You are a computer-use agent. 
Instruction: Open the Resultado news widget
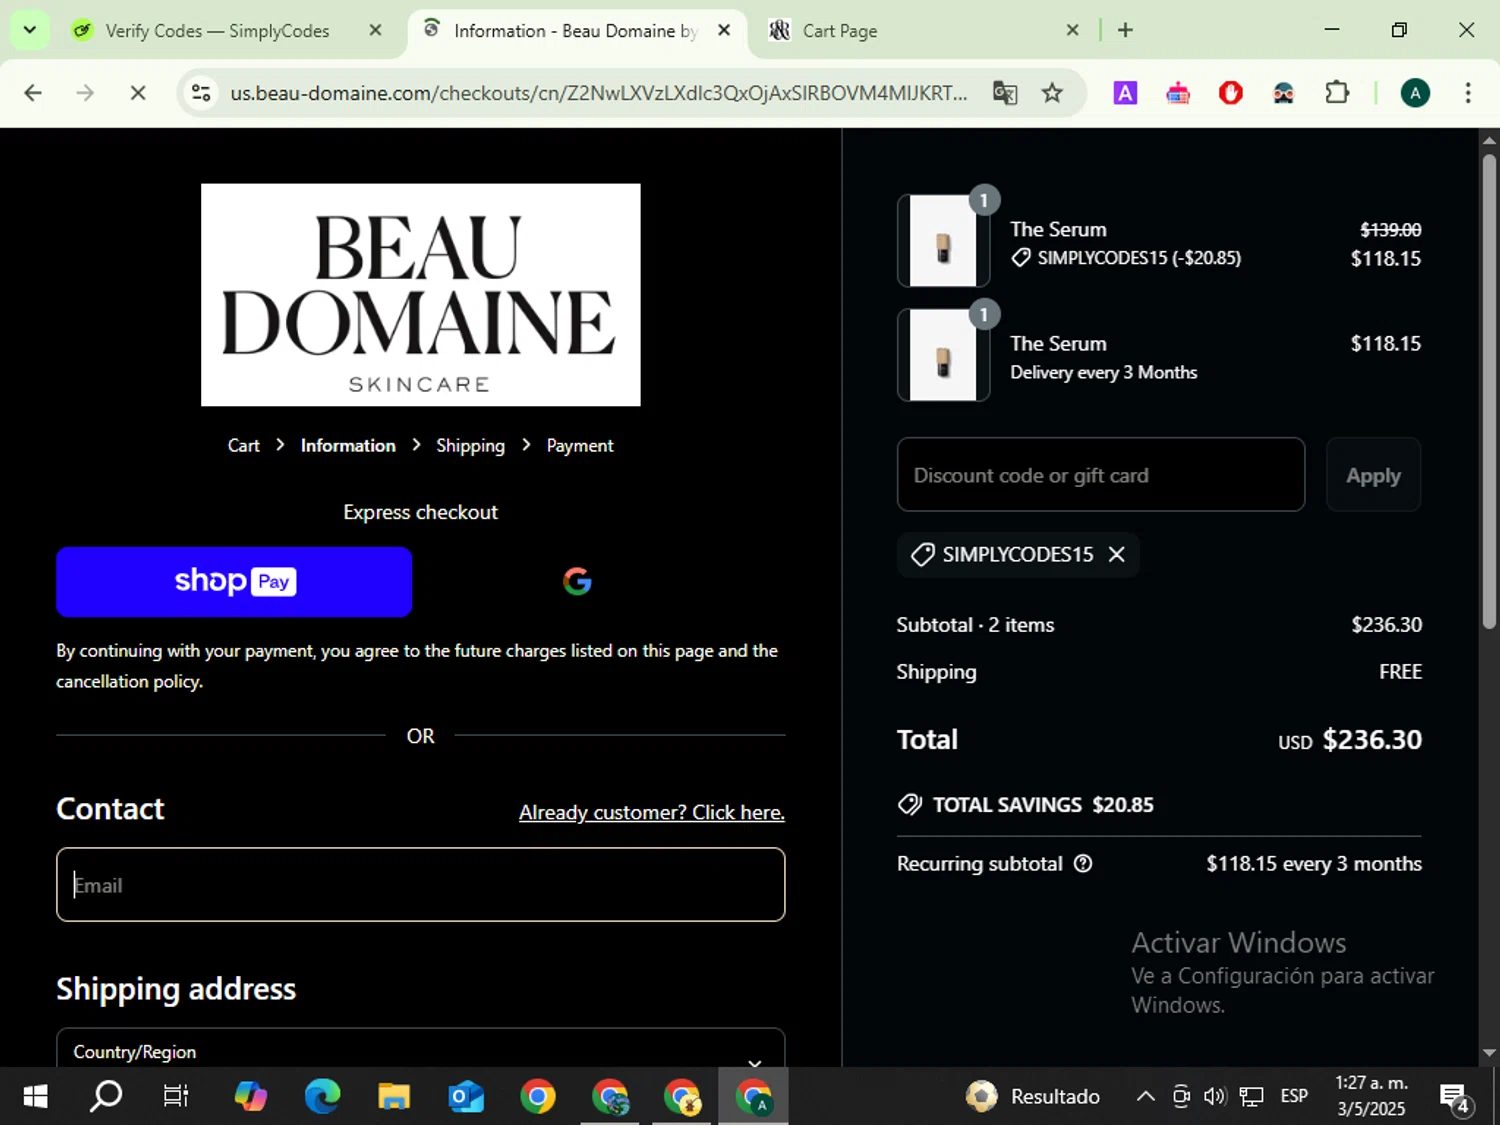(1033, 1096)
